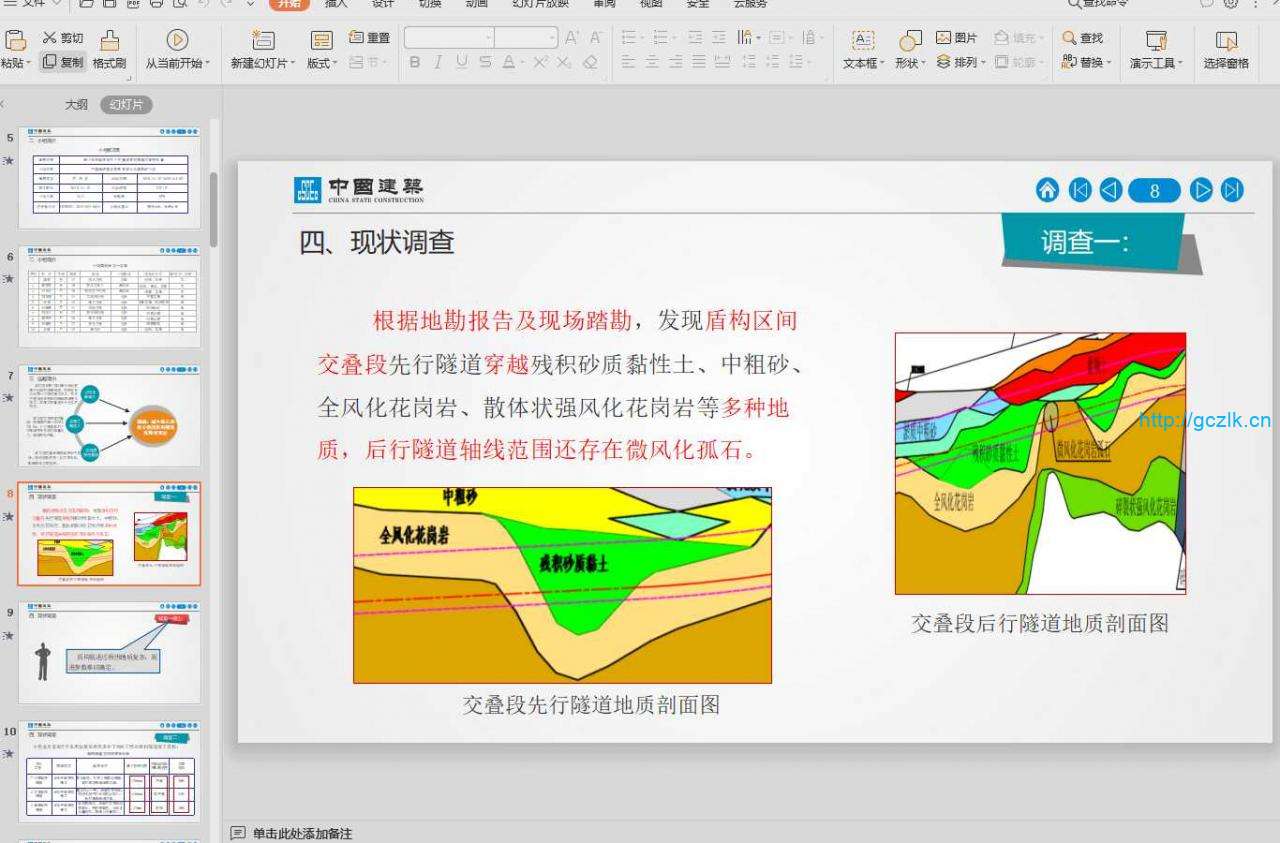Toggle italic formatting (I)

click(438, 62)
